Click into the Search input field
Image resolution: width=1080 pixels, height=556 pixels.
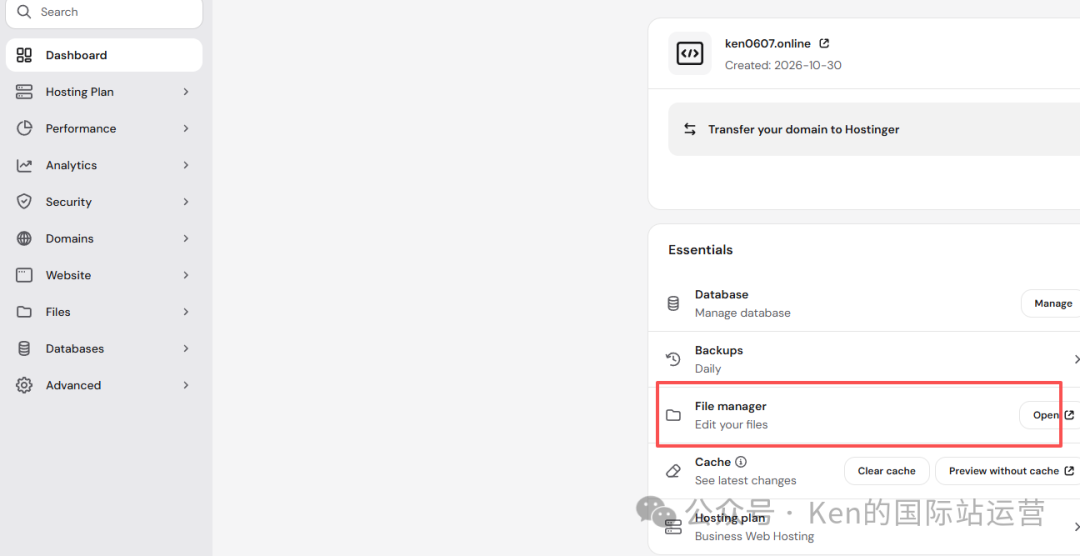(104, 12)
